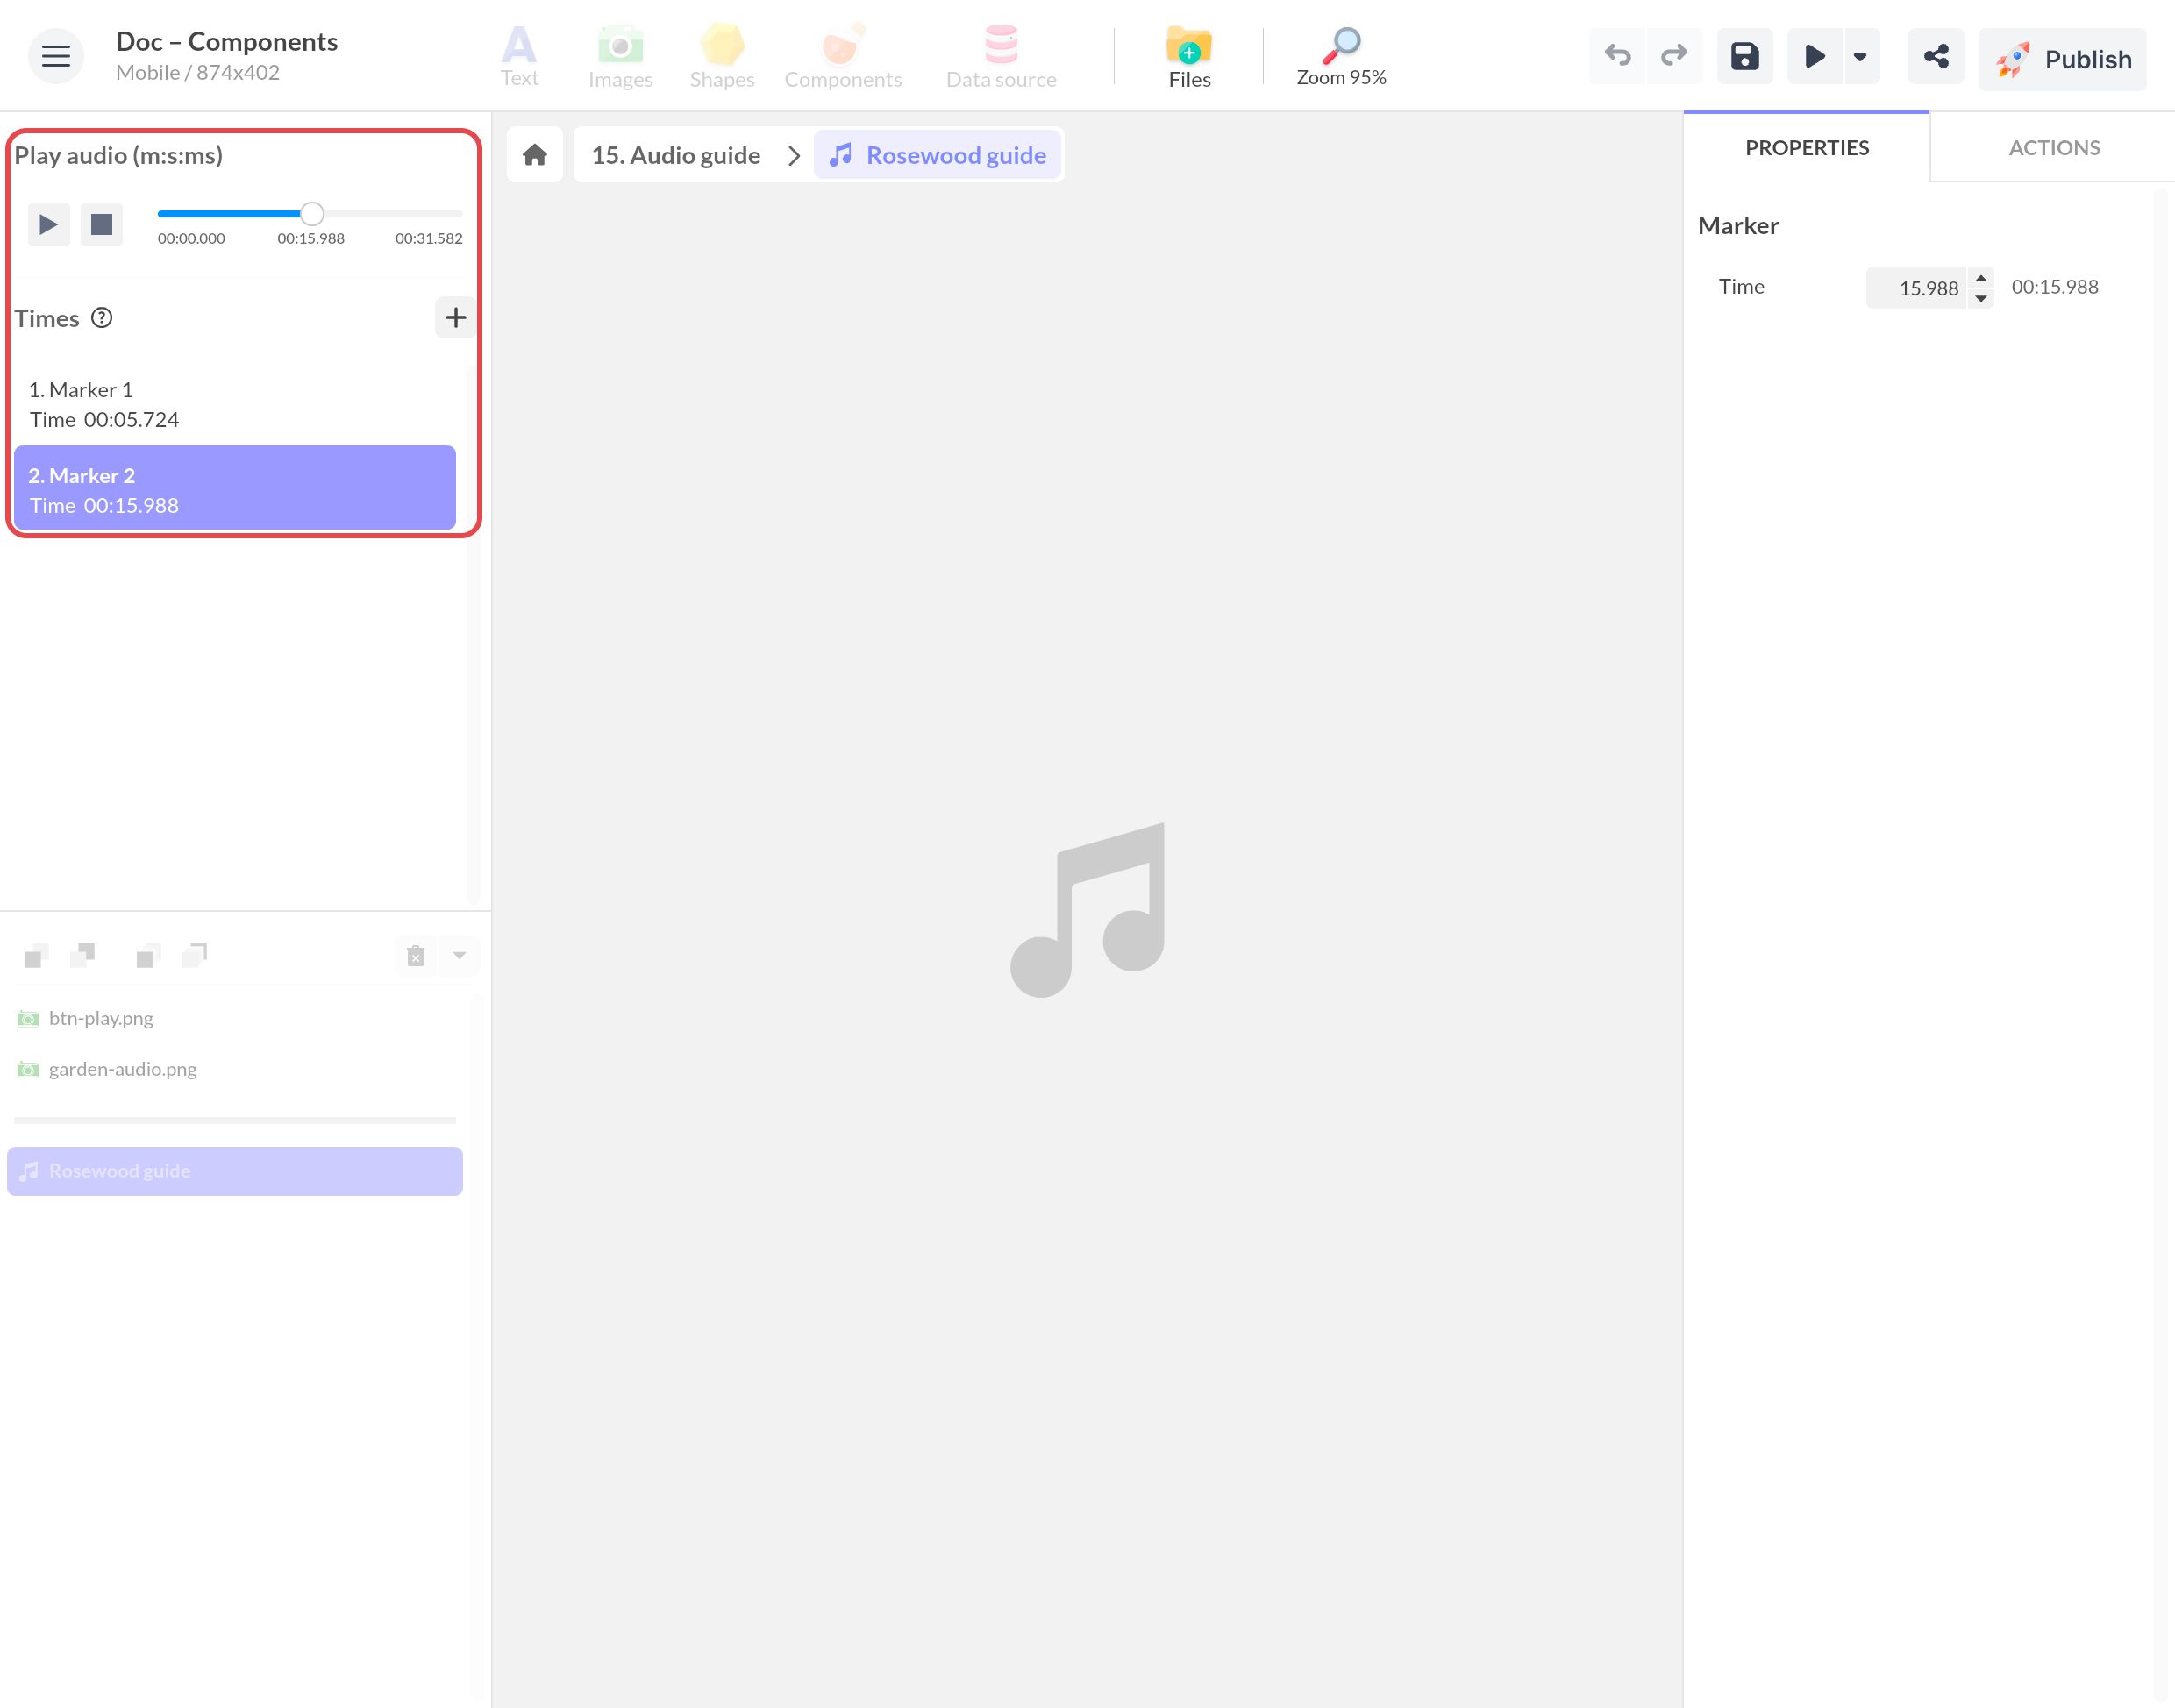Viewport: 2175px width, 1708px height.
Task: Decrease marker time with down stepper
Action: [x=1980, y=298]
